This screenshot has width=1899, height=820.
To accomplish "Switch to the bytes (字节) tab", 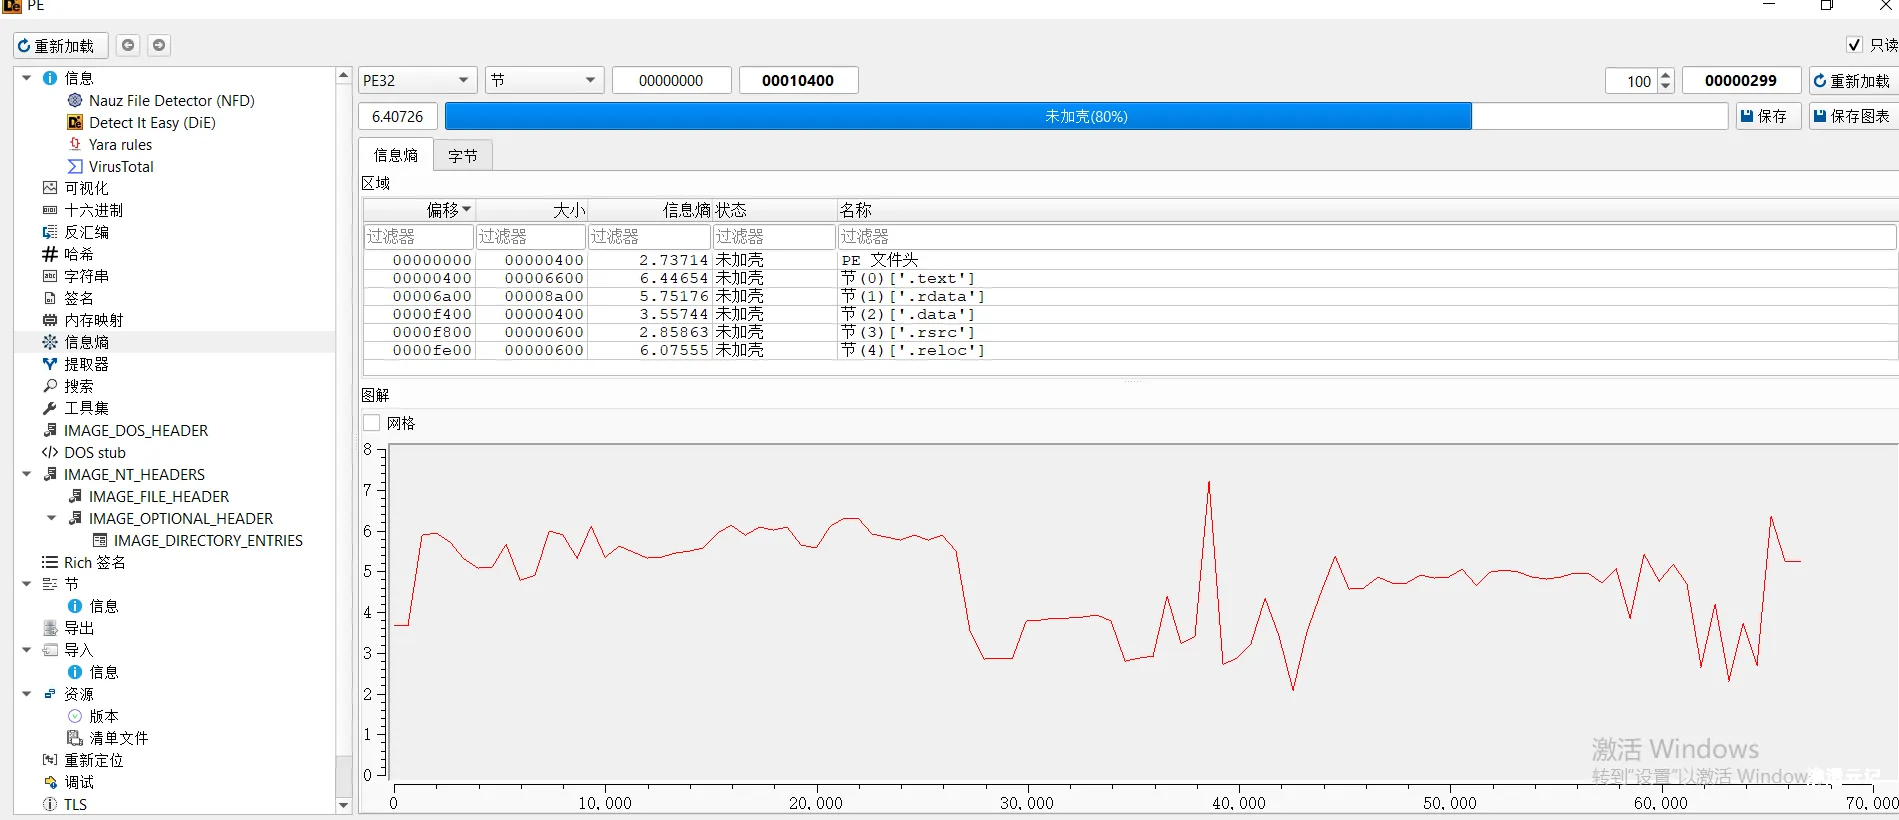I will click(x=463, y=156).
